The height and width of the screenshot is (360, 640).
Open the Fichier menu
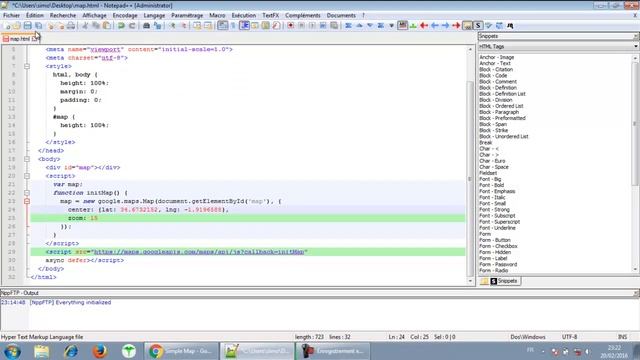click(11, 16)
